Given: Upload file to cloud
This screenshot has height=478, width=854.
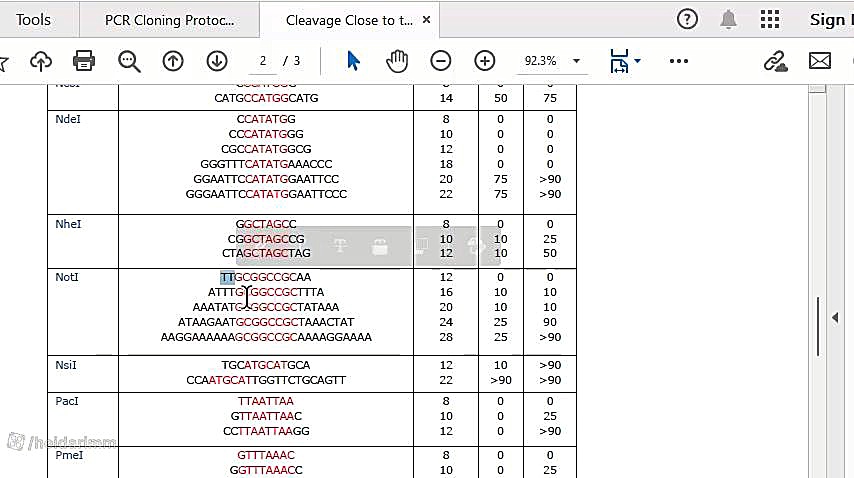Looking at the screenshot, I should 41,61.
